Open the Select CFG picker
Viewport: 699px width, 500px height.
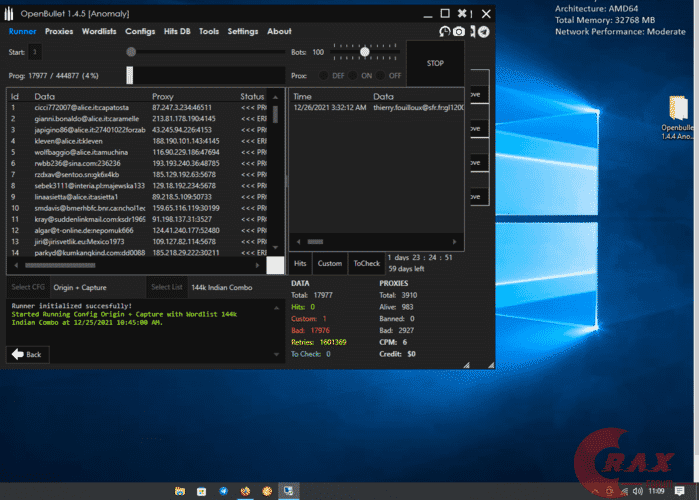(x=27, y=287)
